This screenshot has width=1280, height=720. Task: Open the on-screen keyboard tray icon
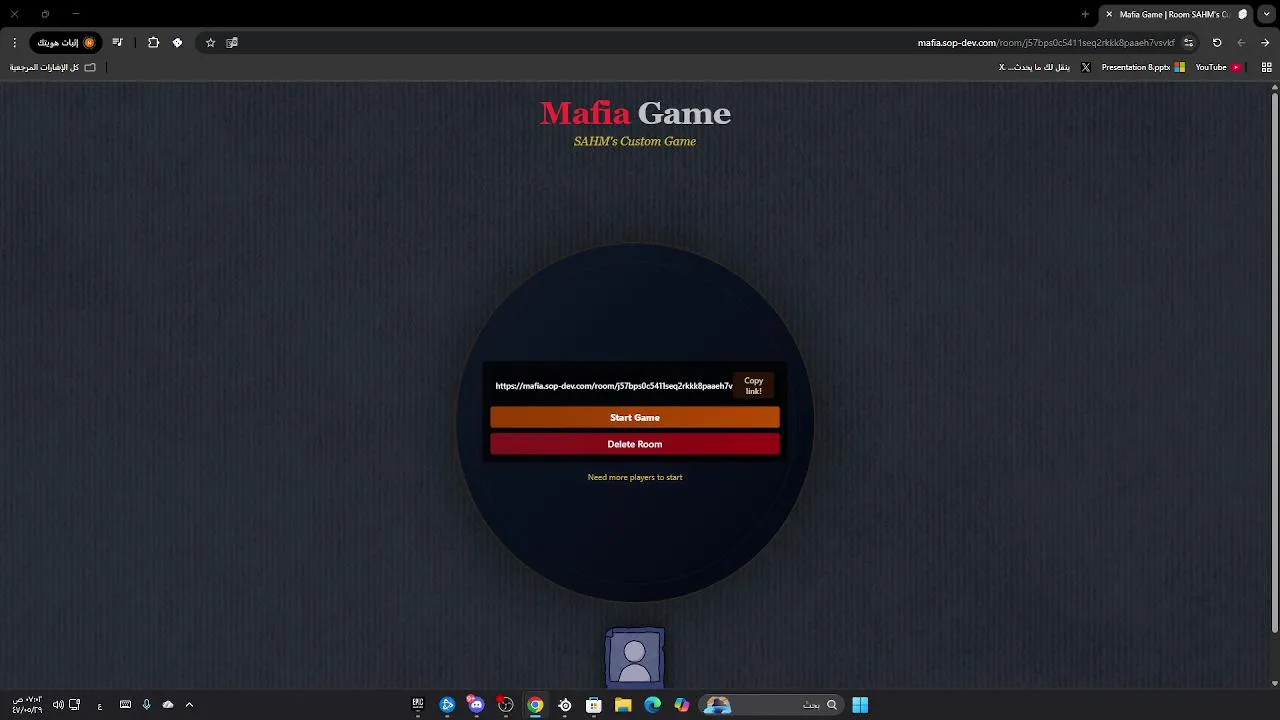coord(125,705)
